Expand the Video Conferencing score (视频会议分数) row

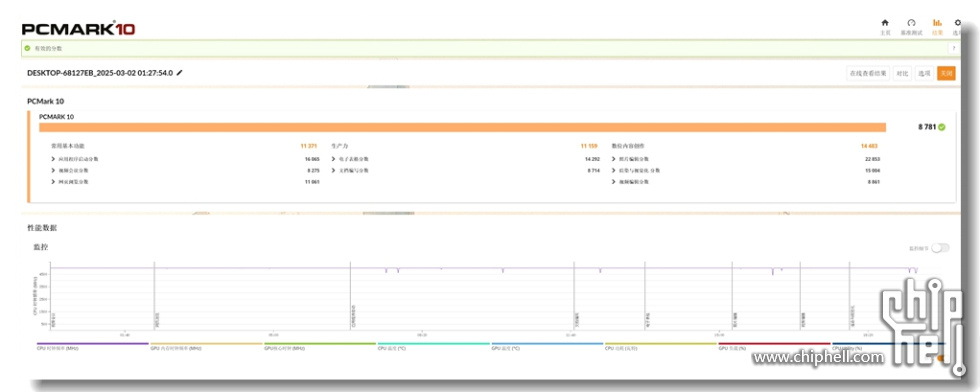[186, 170]
